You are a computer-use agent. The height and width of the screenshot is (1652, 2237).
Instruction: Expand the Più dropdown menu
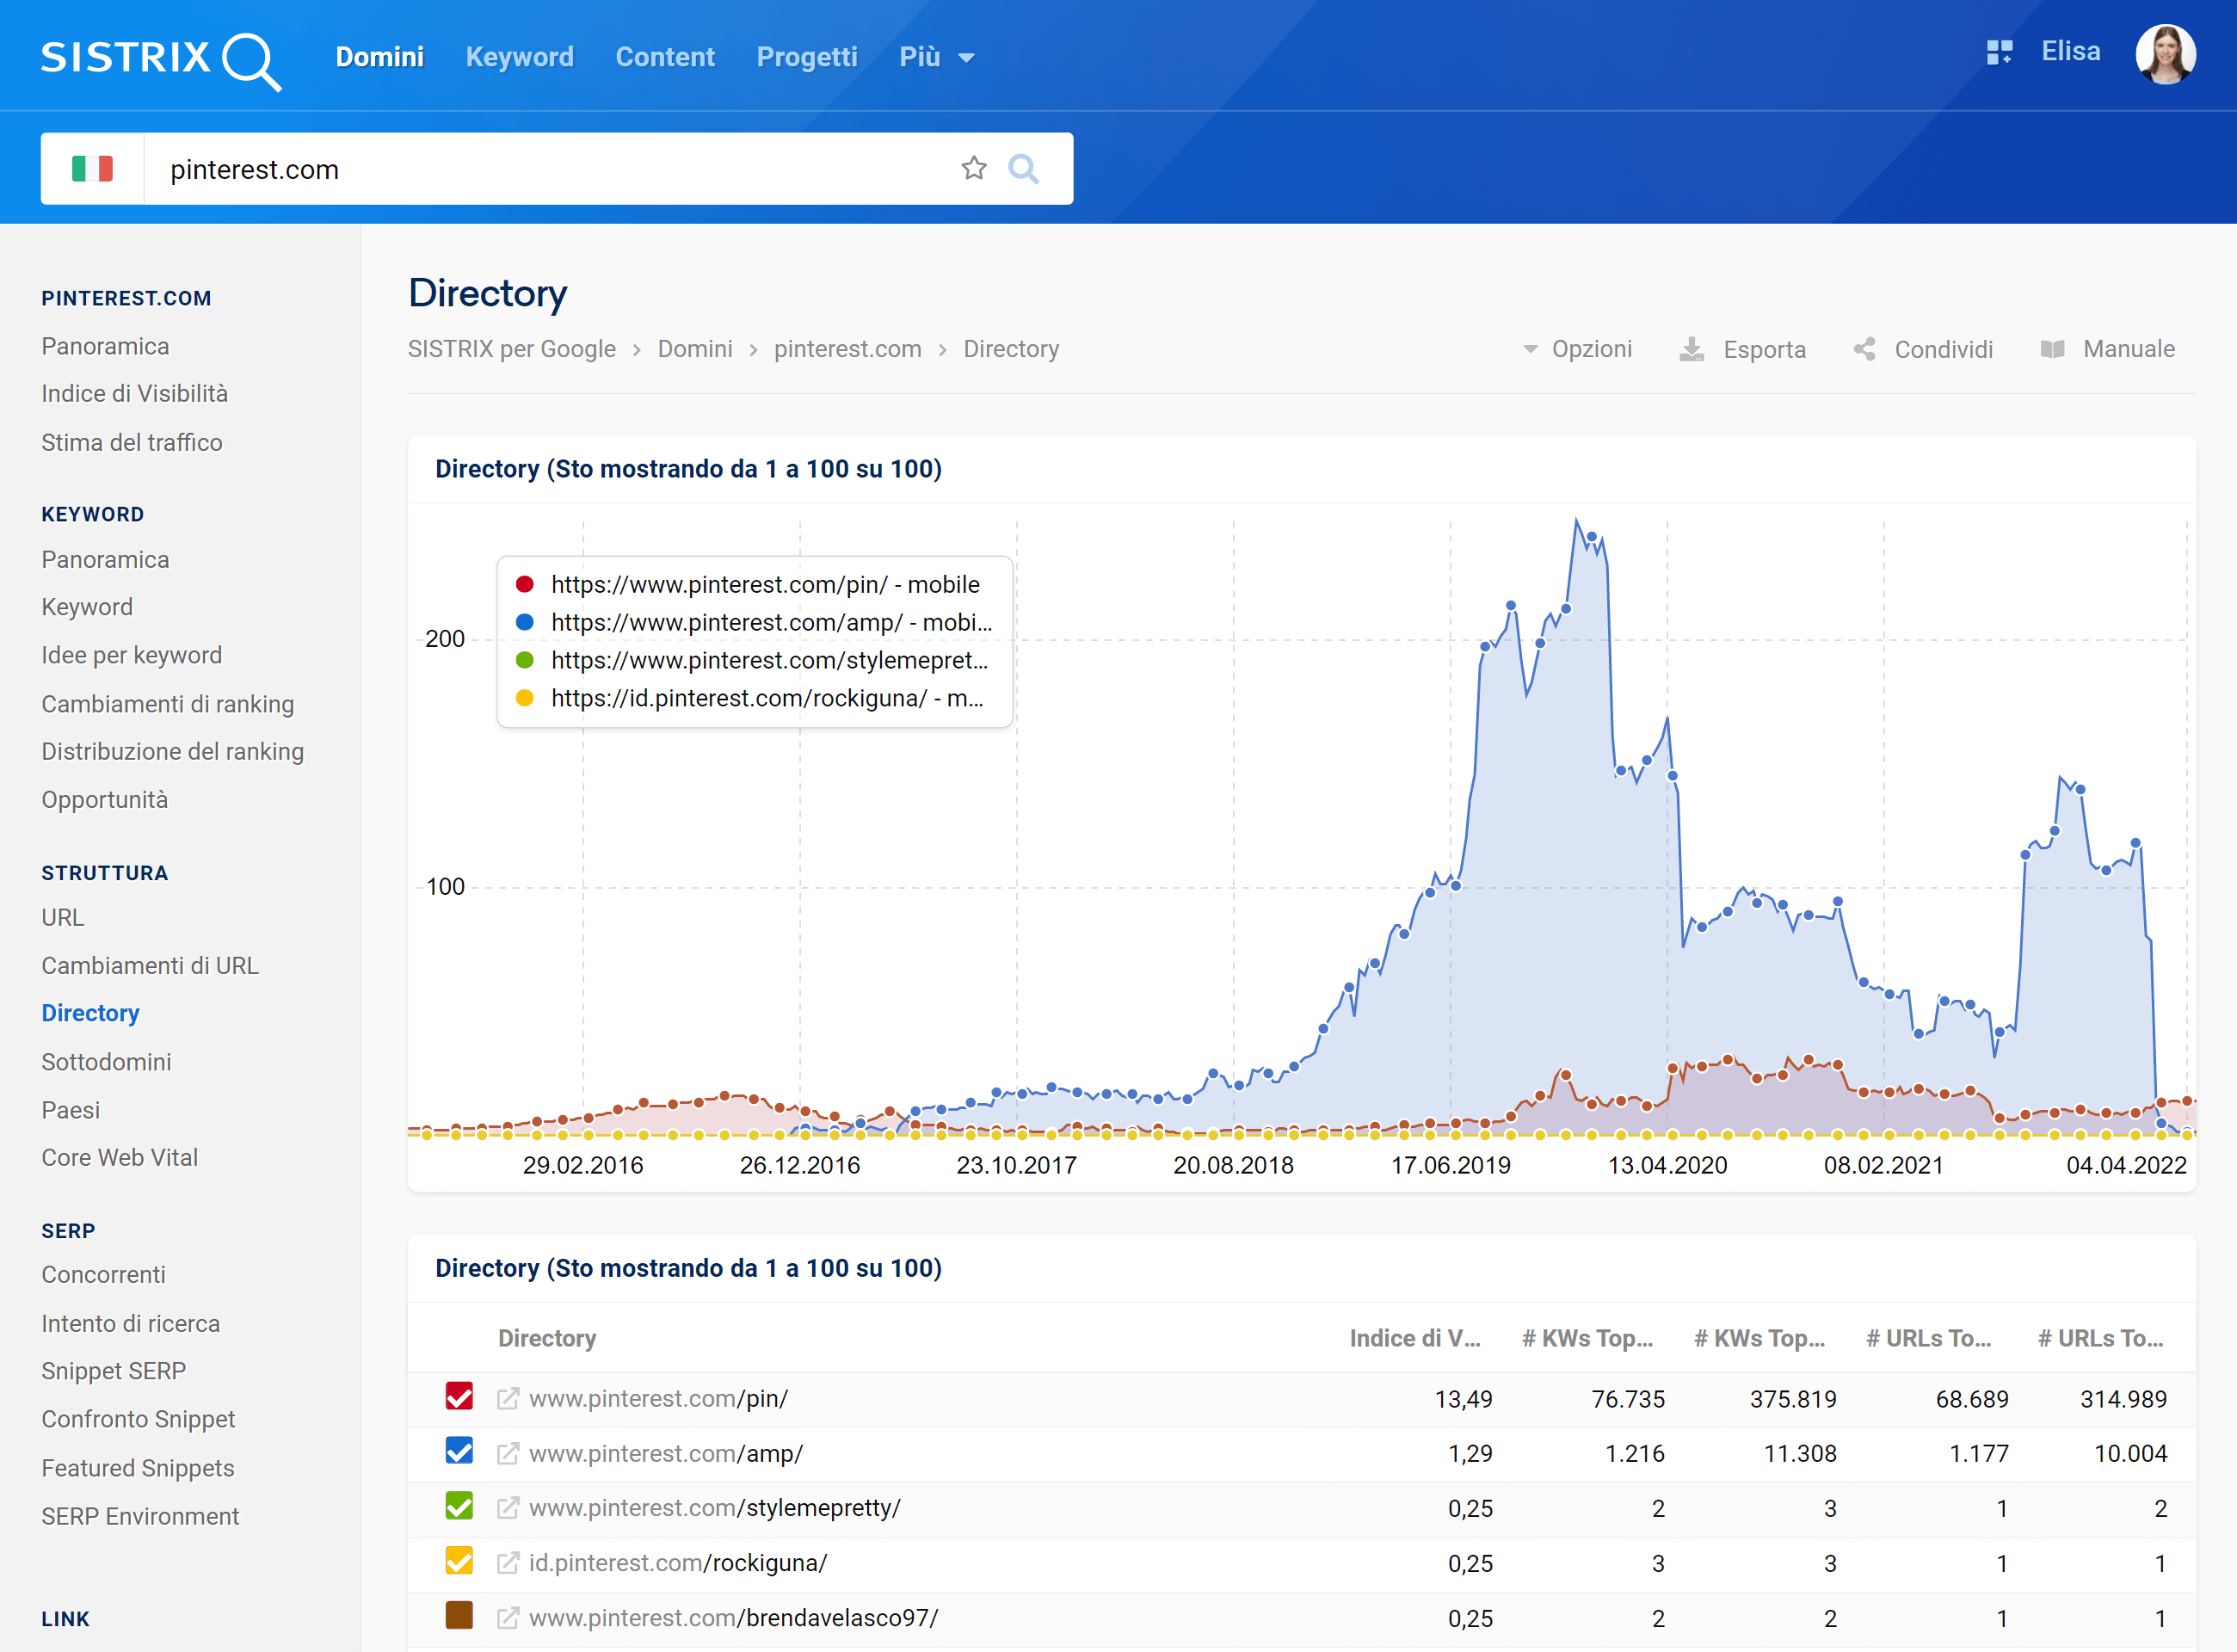(x=936, y=57)
